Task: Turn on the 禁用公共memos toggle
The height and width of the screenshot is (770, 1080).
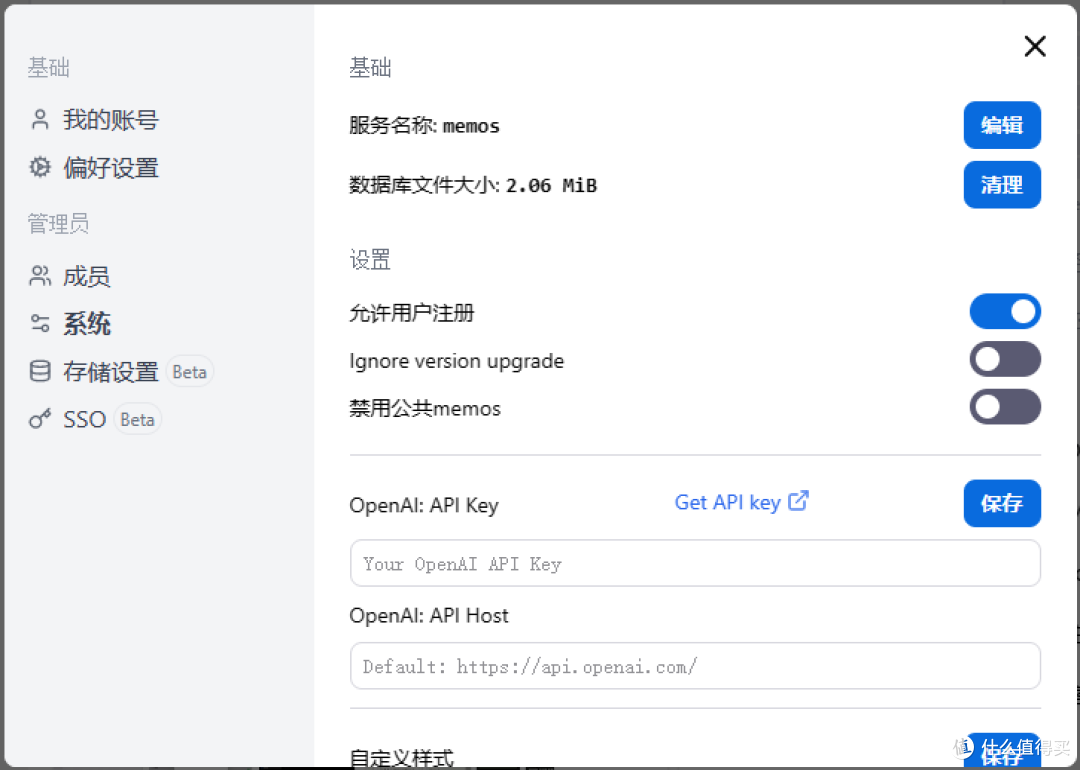Action: [1005, 407]
